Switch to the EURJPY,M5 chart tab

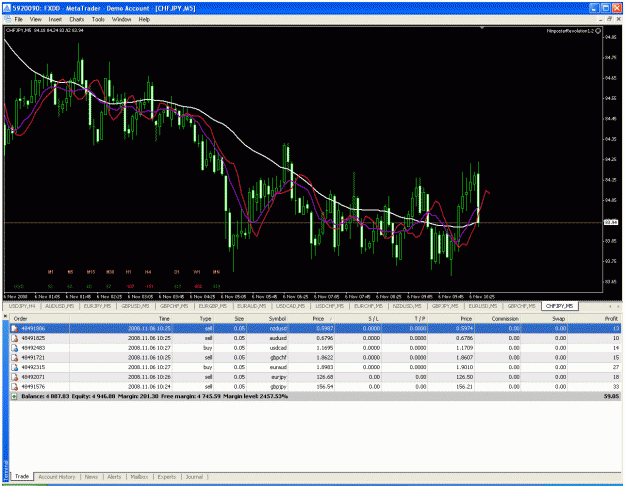point(97,306)
